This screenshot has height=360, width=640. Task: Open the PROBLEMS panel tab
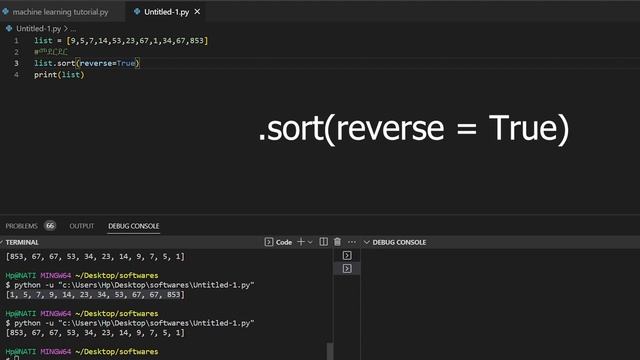21,226
